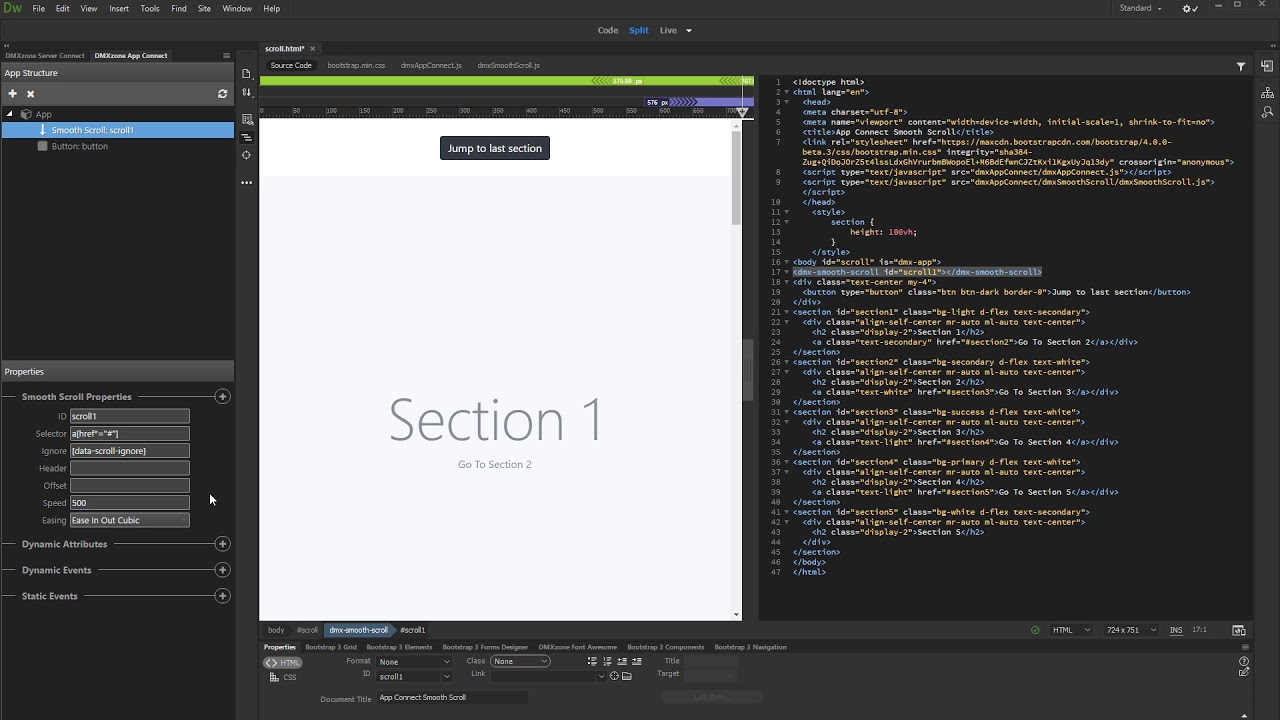Select the body tag in tag selector

click(276, 630)
